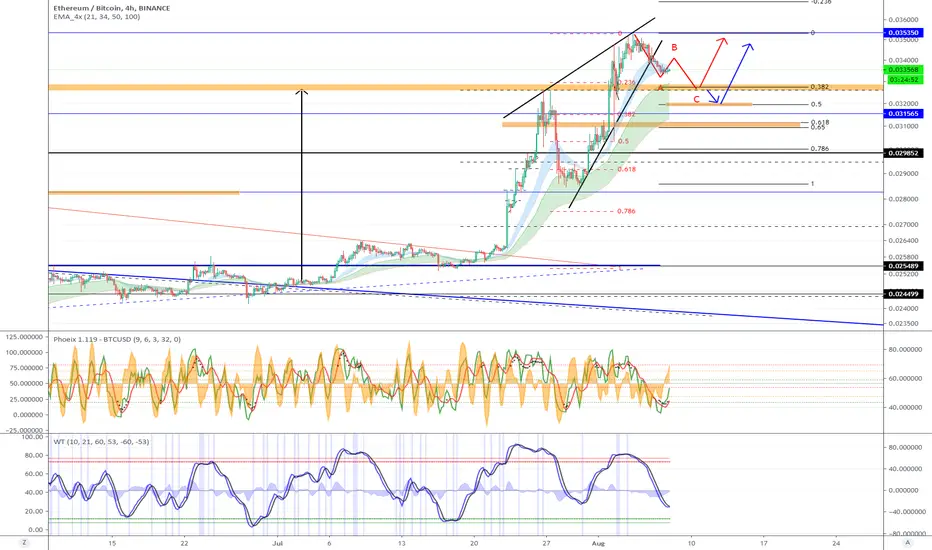This screenshot has width=932, height=550.
Task: Click date 22 on the time axis
Action: [184, 543]
